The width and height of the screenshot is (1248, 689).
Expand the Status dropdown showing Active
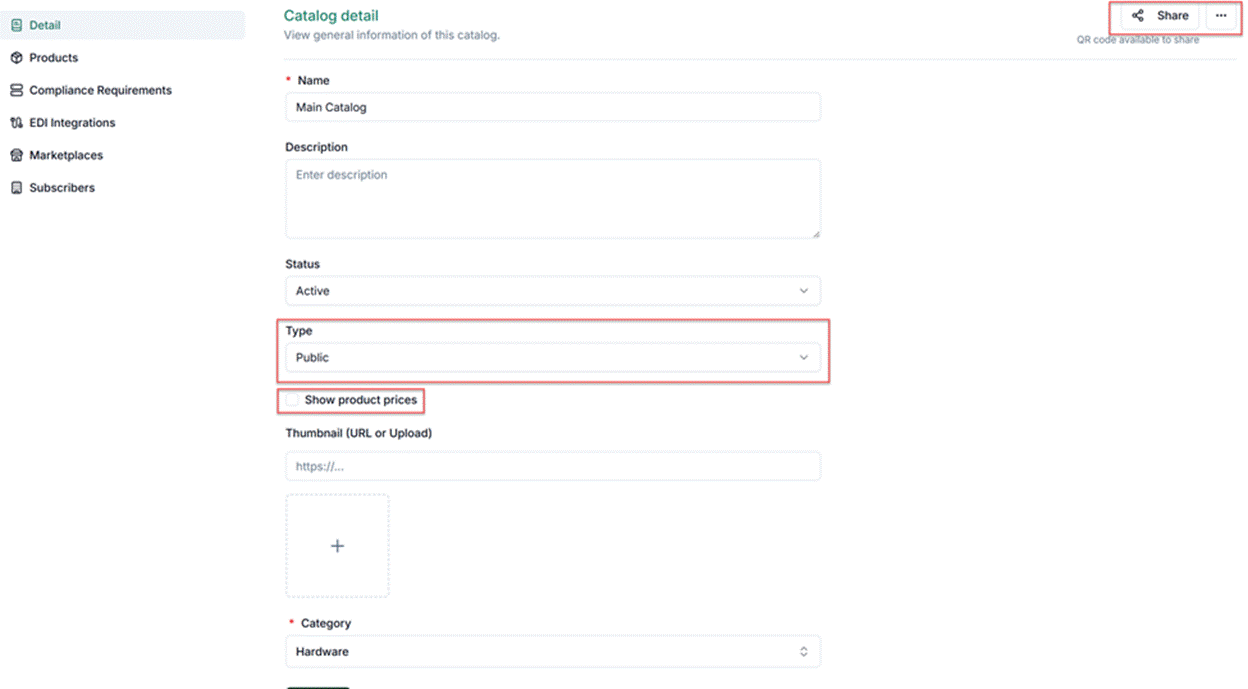(552, 291)
